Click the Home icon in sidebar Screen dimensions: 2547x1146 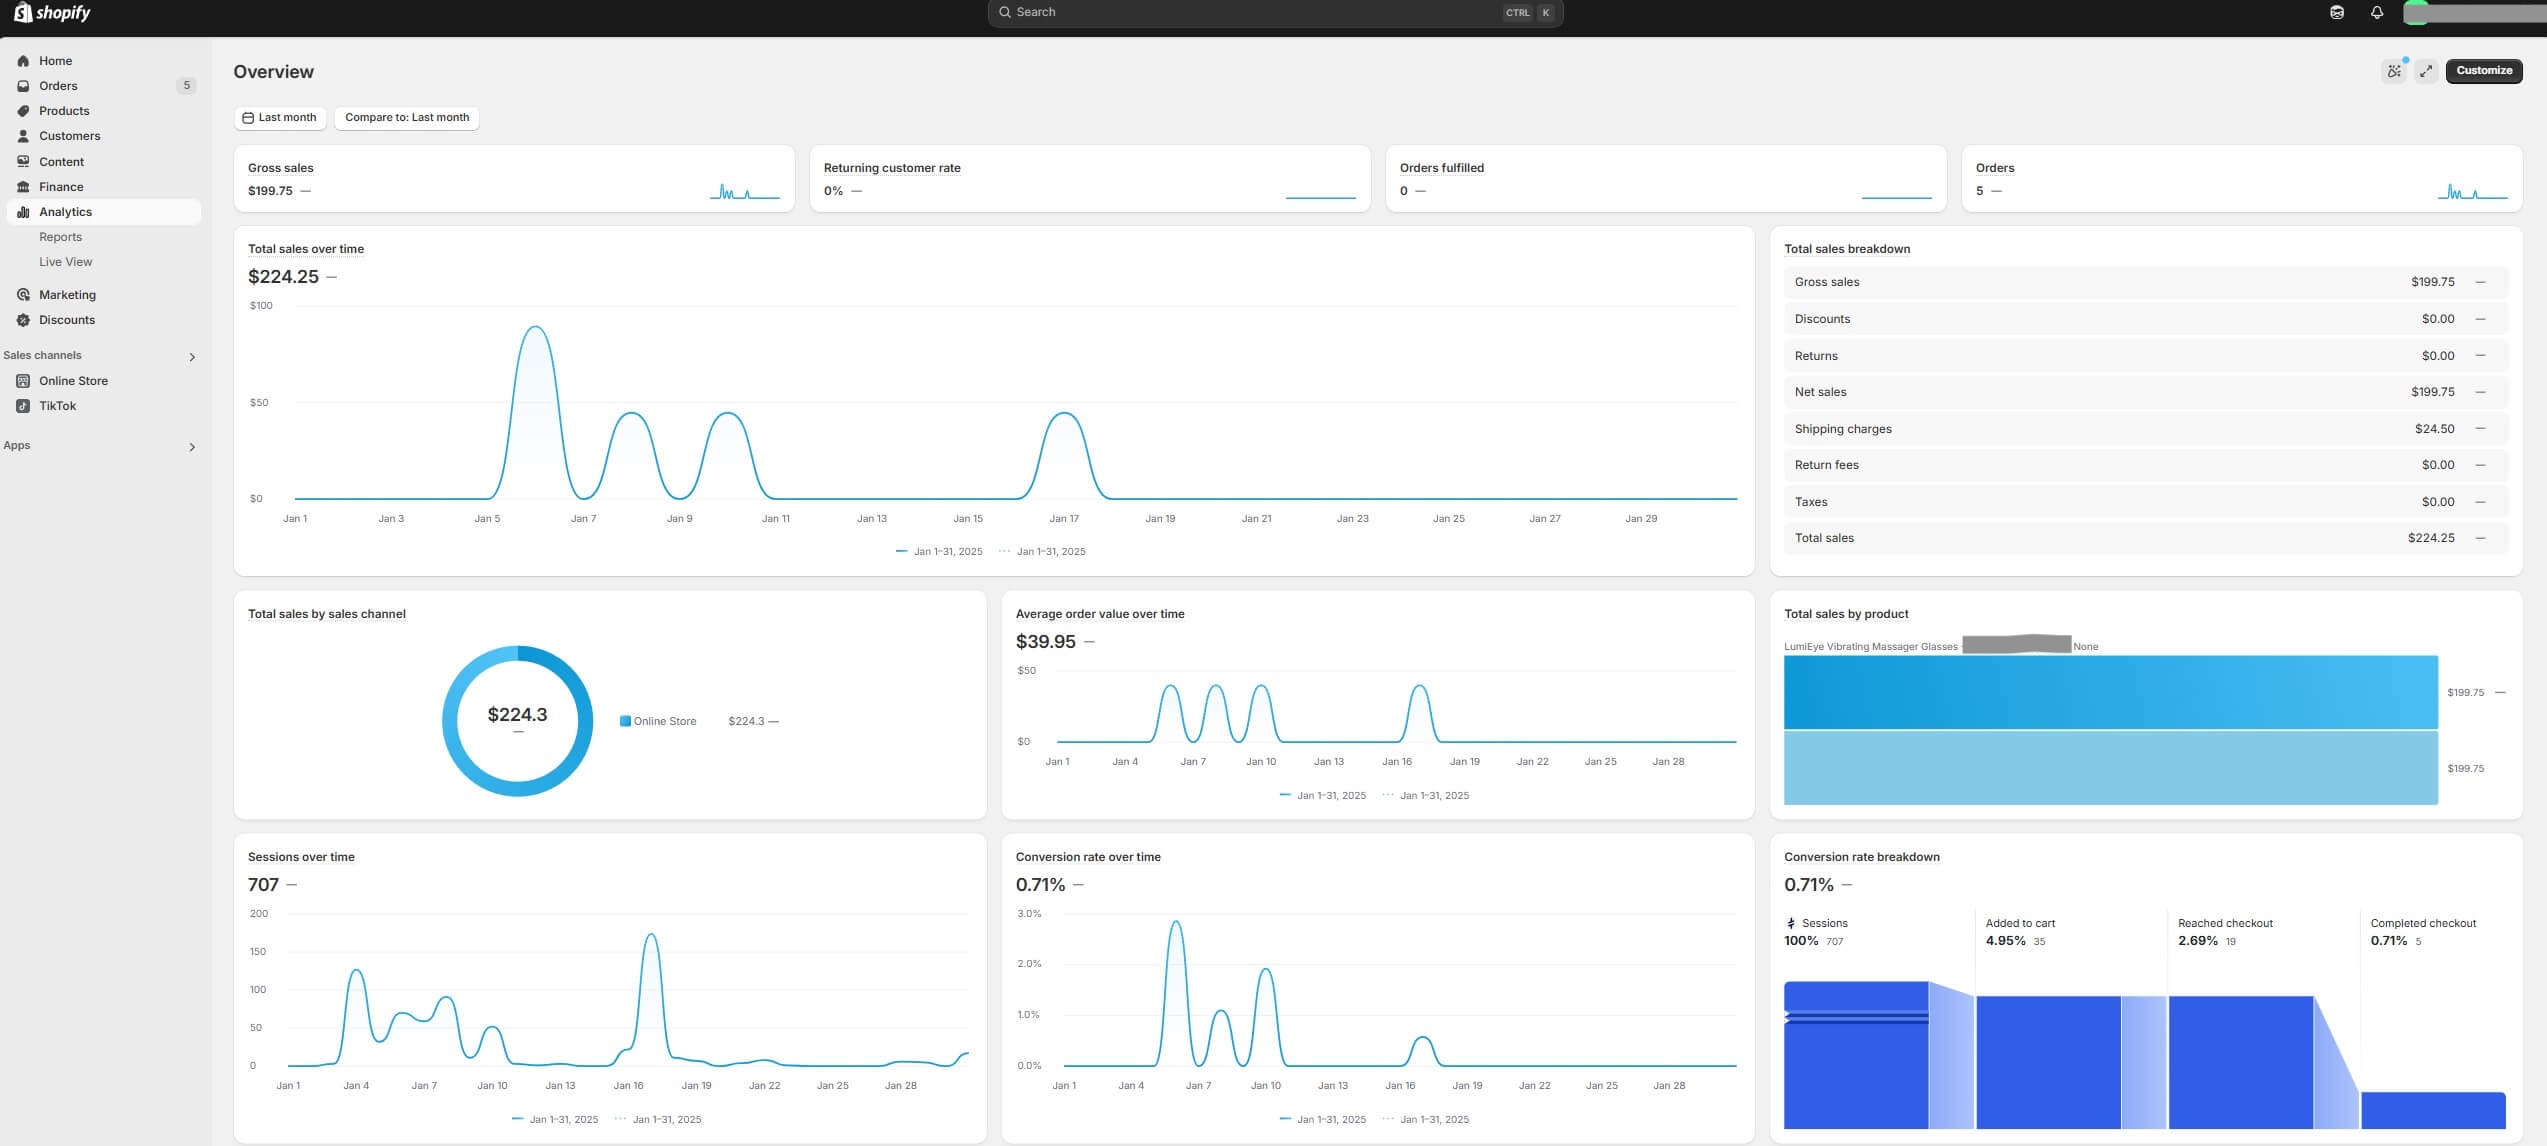23,61
